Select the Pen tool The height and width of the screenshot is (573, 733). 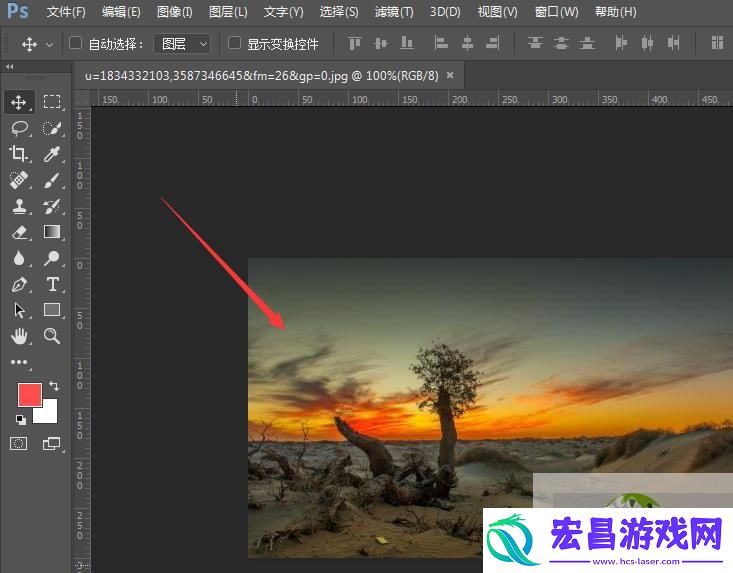pyautogui.click(x=19, y=284)
